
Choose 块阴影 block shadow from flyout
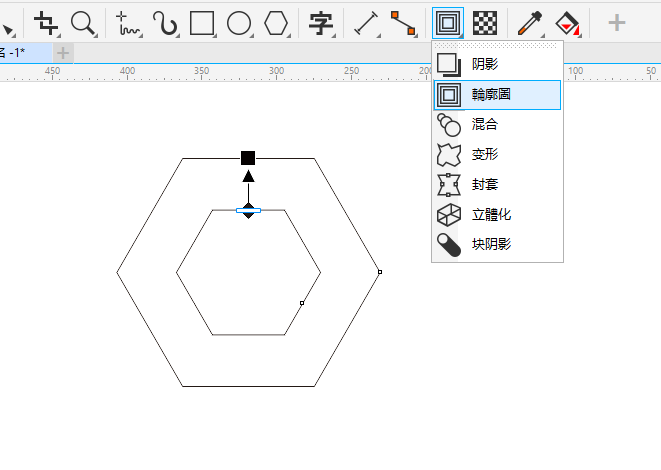(497, 244)
